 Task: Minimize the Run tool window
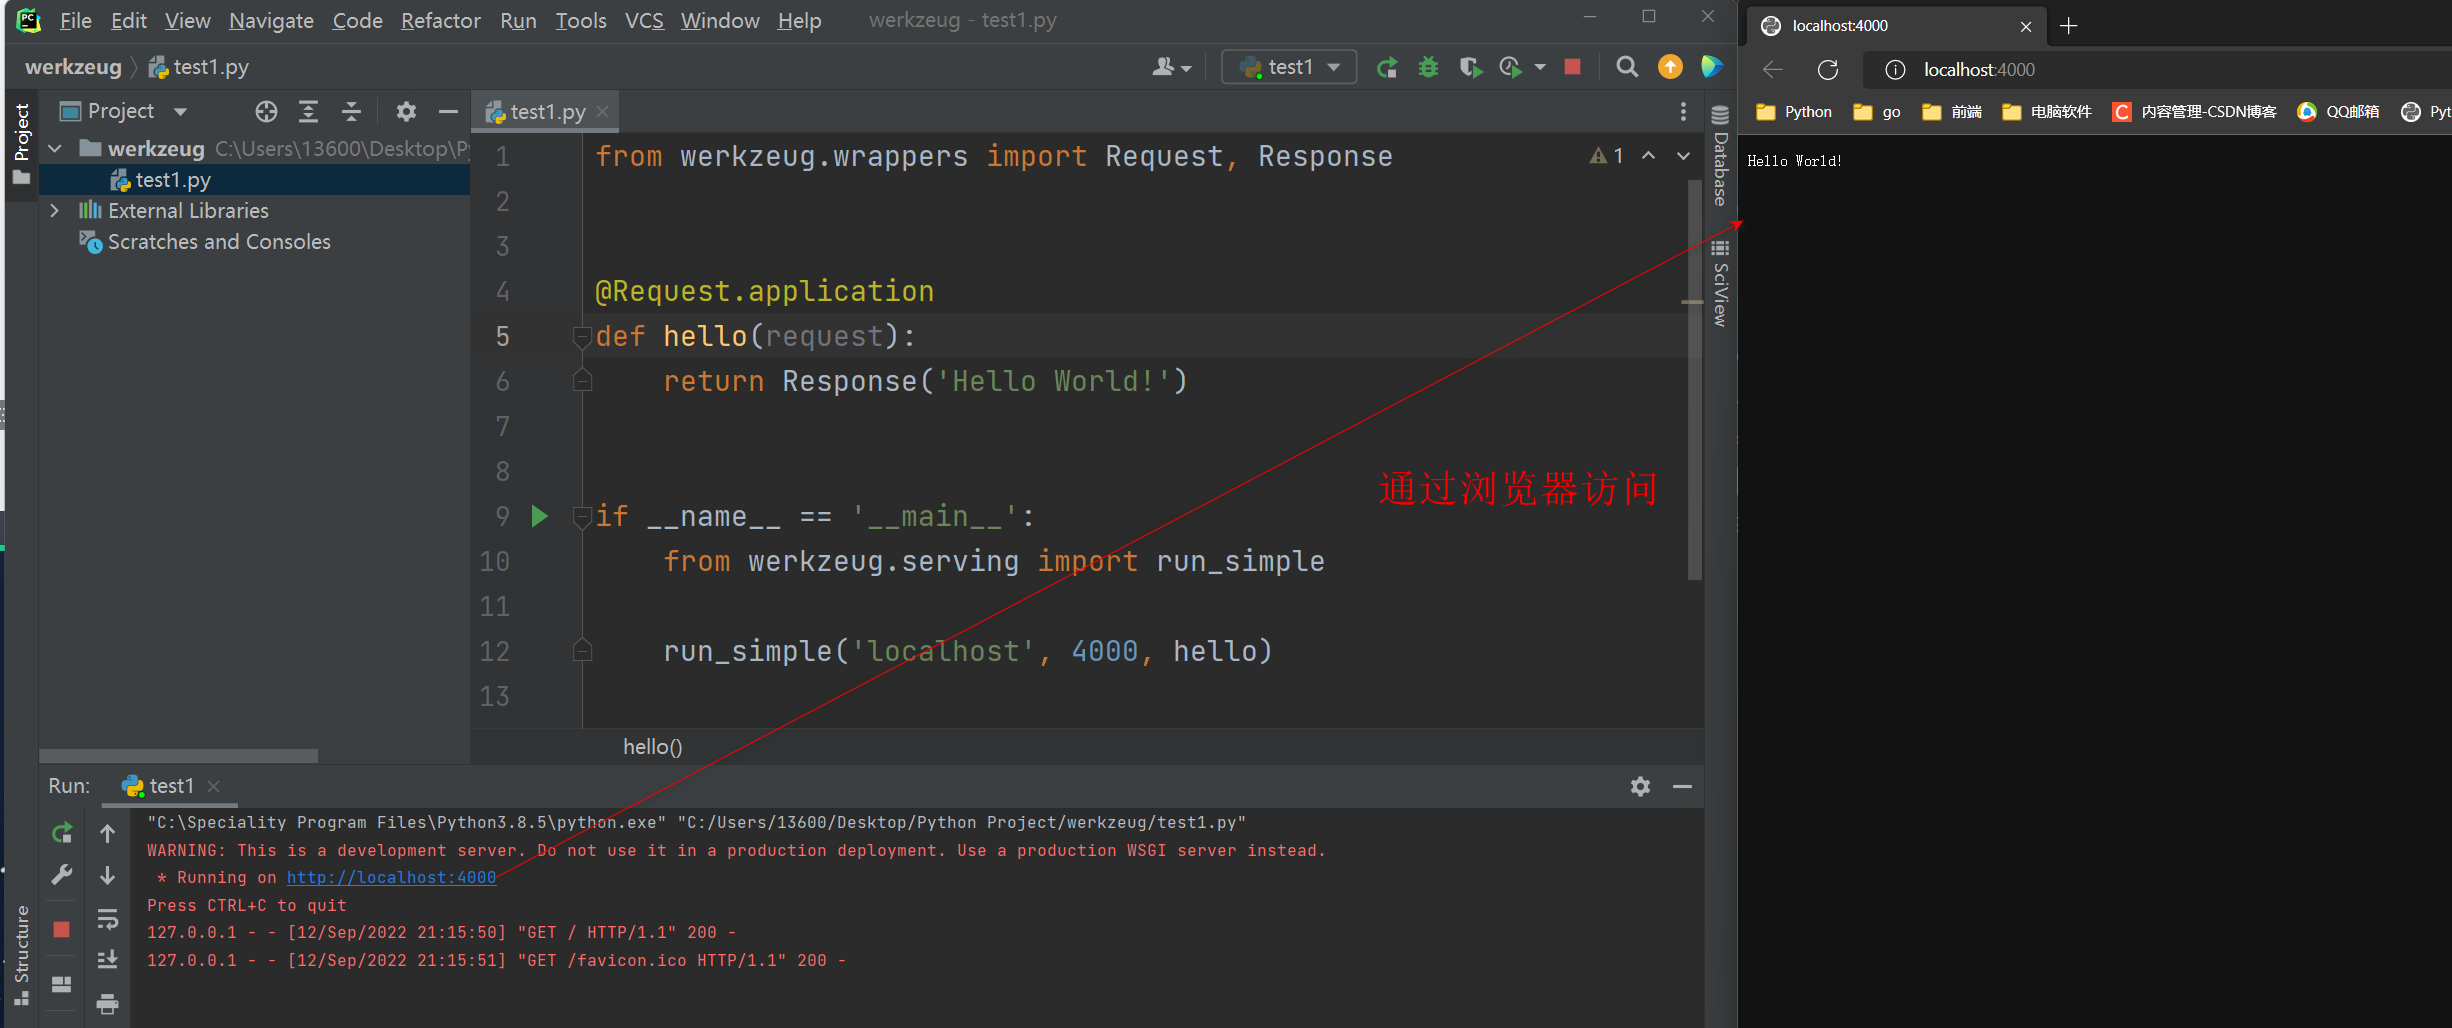(x=1682, y=787)
